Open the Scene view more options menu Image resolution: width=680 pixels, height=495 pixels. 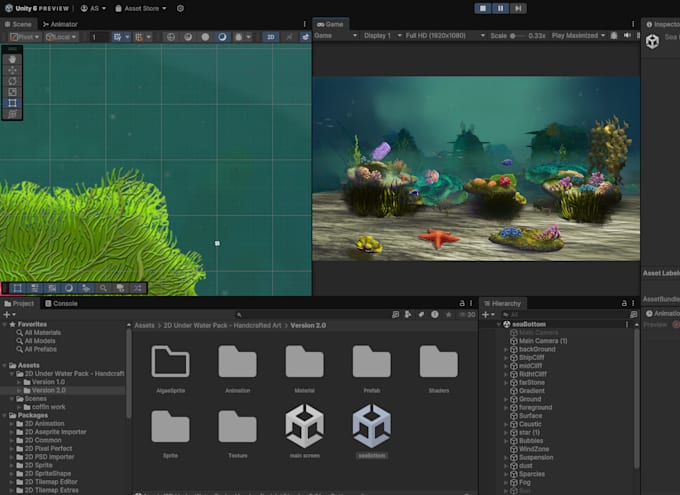pos(304,24)
